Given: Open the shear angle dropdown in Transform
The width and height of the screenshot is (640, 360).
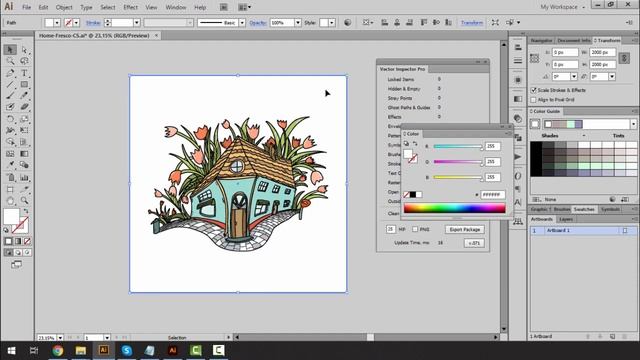Looking at the screenshot, I should pyautogui.click(x=612, y=76).
